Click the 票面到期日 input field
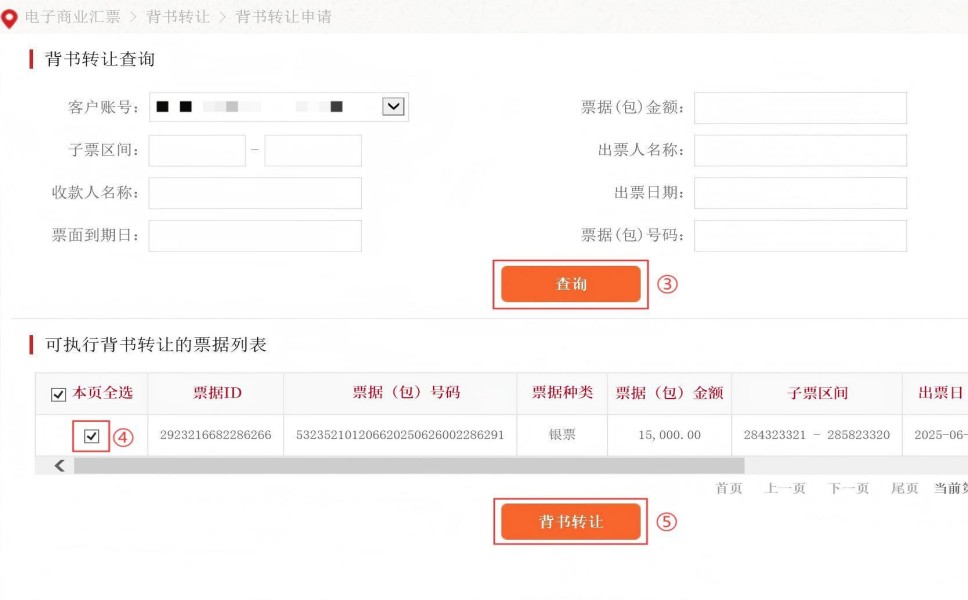 coord(255,236)
